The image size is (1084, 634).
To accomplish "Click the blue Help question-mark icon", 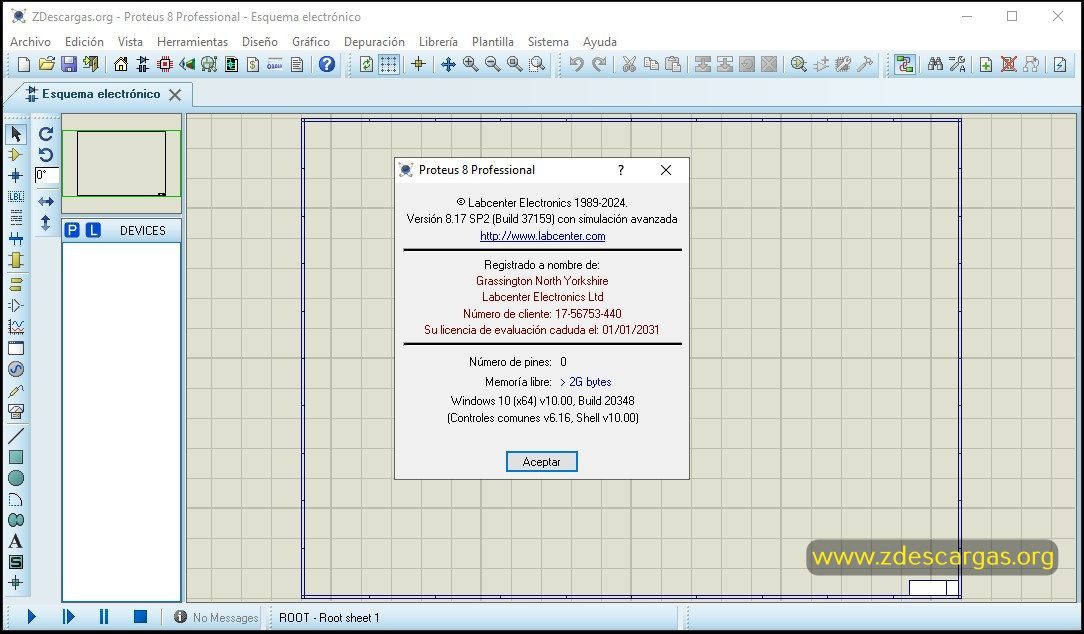I will coord(327,64).
